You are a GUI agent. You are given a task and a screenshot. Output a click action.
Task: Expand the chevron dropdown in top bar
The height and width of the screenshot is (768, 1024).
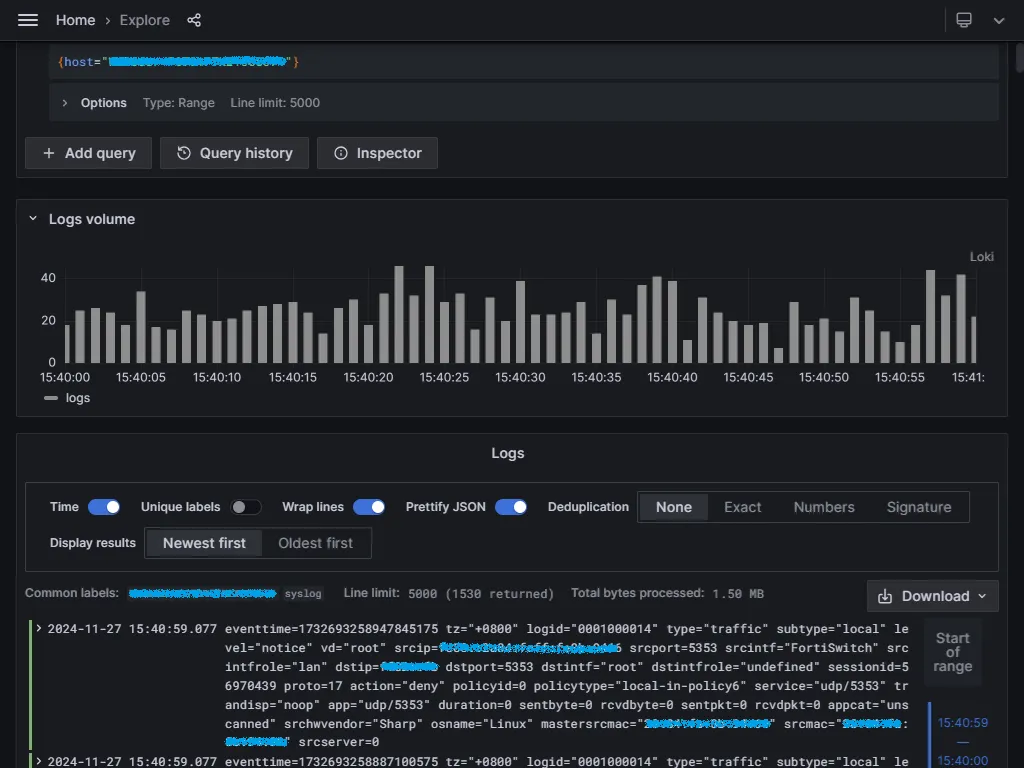point(999,20)
